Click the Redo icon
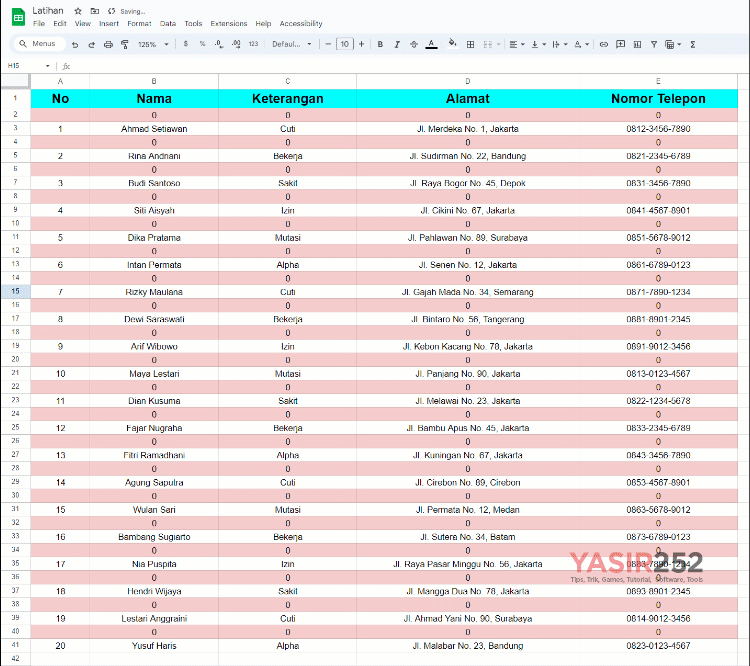Screen dimensions: 750x666 [x=91, y=44]
